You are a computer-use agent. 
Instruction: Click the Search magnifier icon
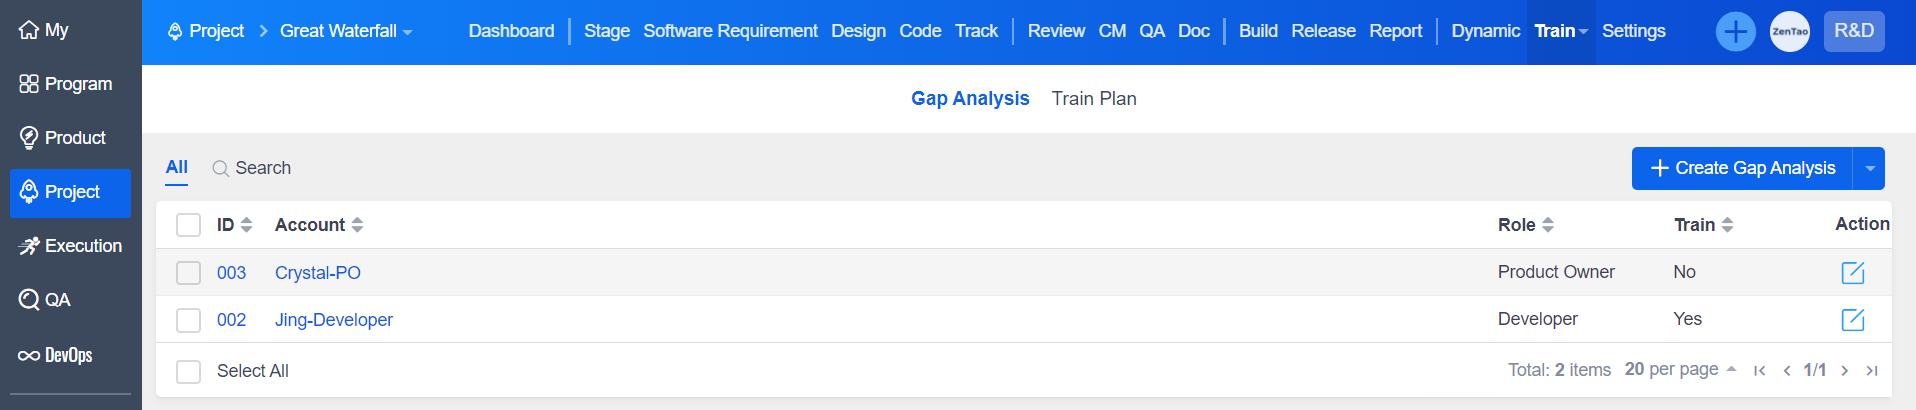(x=220, y=169)
